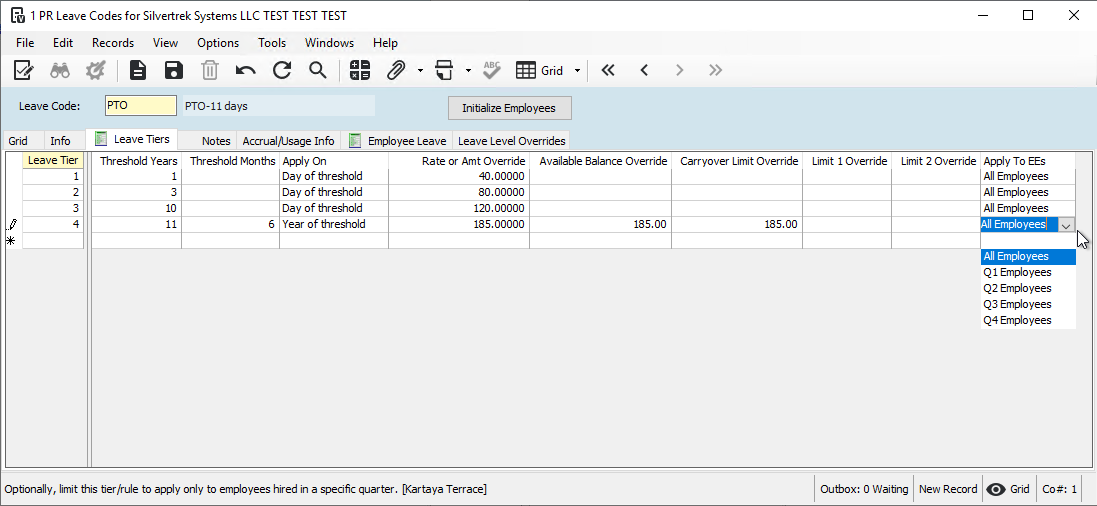Viewport: 1097px width, 506px height.
Task: Open search with magnifying glass icon
Action: pyautogui.click(x=318, y=70)
